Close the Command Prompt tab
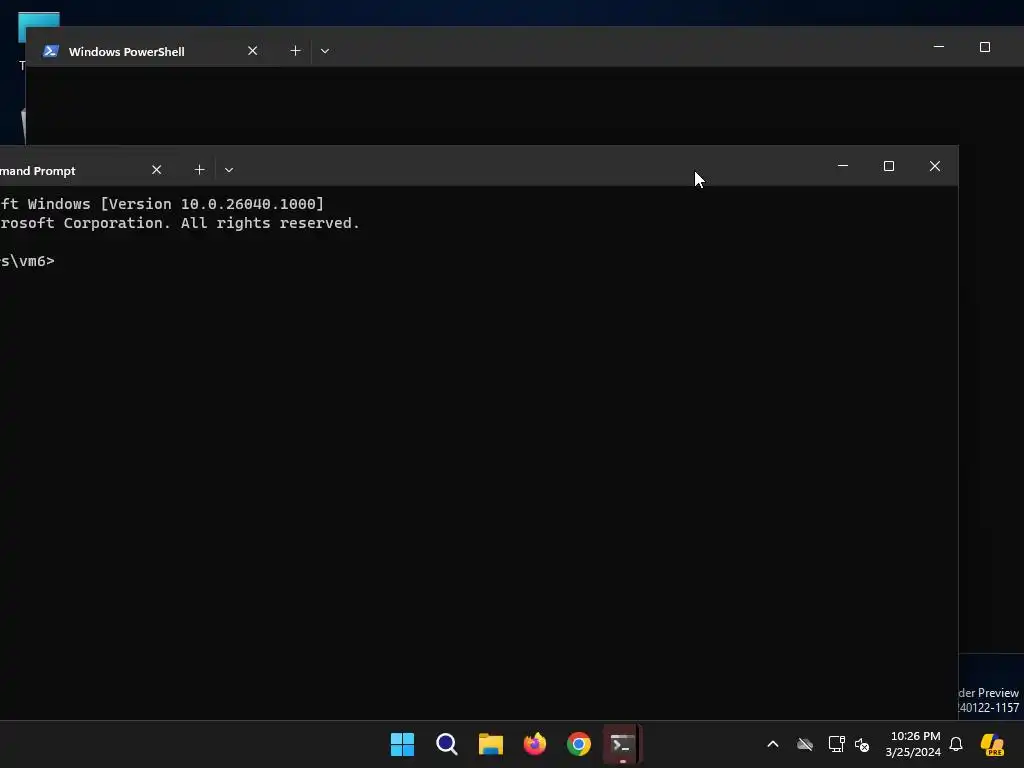Viewport: 1024px width, 768px height. point(156,170)
